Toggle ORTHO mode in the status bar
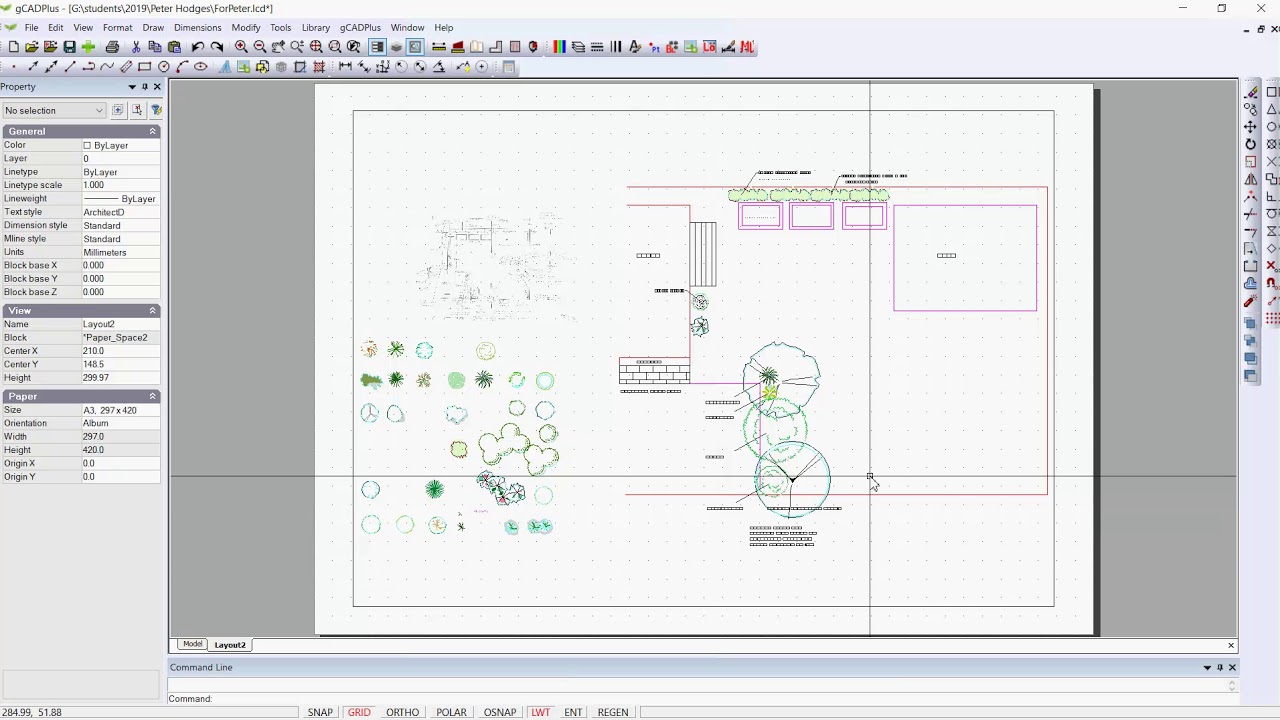The width and height of the screenshot is (1280, 720). (402, 712)
